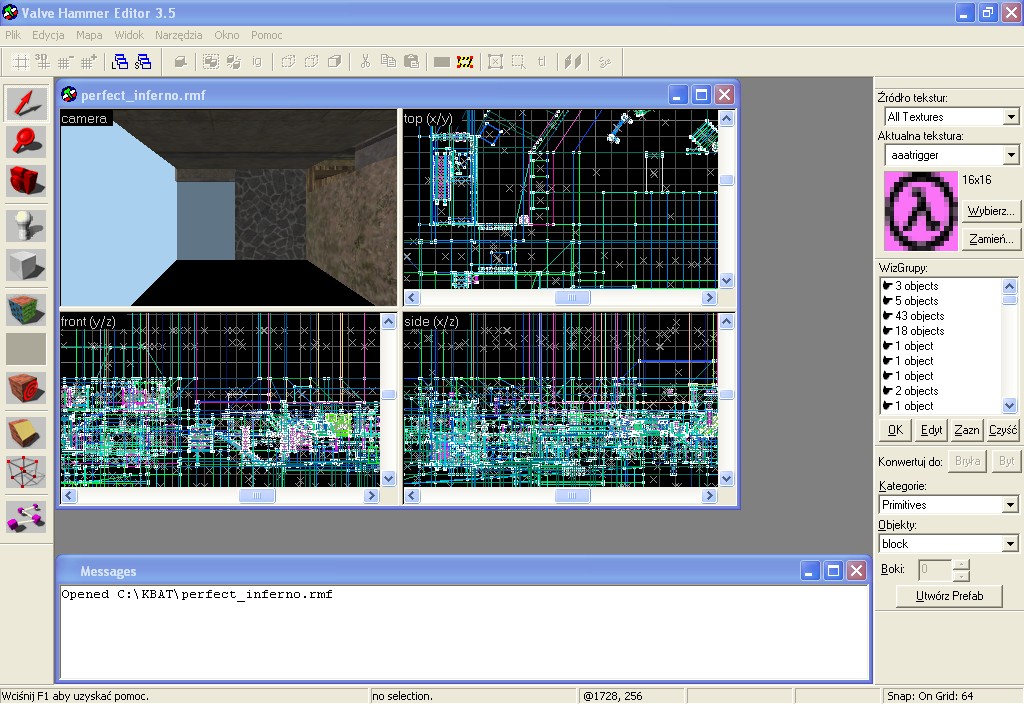Toggle visibility of '5 objects' VisGroup

888,301
